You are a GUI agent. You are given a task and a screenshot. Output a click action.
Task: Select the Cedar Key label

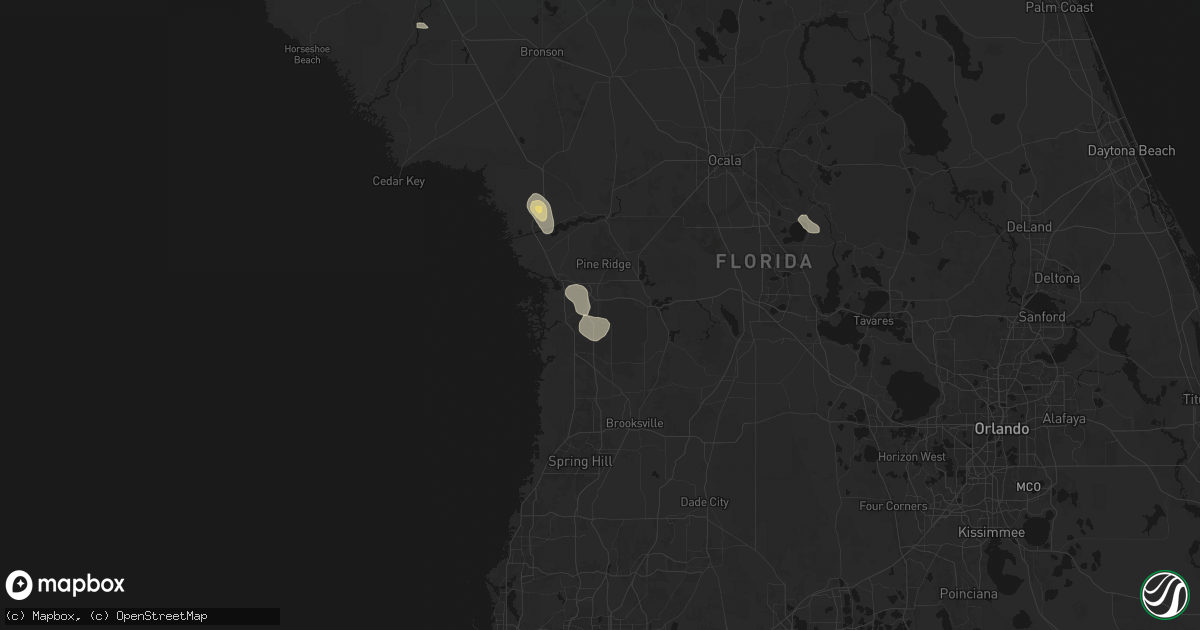pyautogui.click(x=398, y=182)
